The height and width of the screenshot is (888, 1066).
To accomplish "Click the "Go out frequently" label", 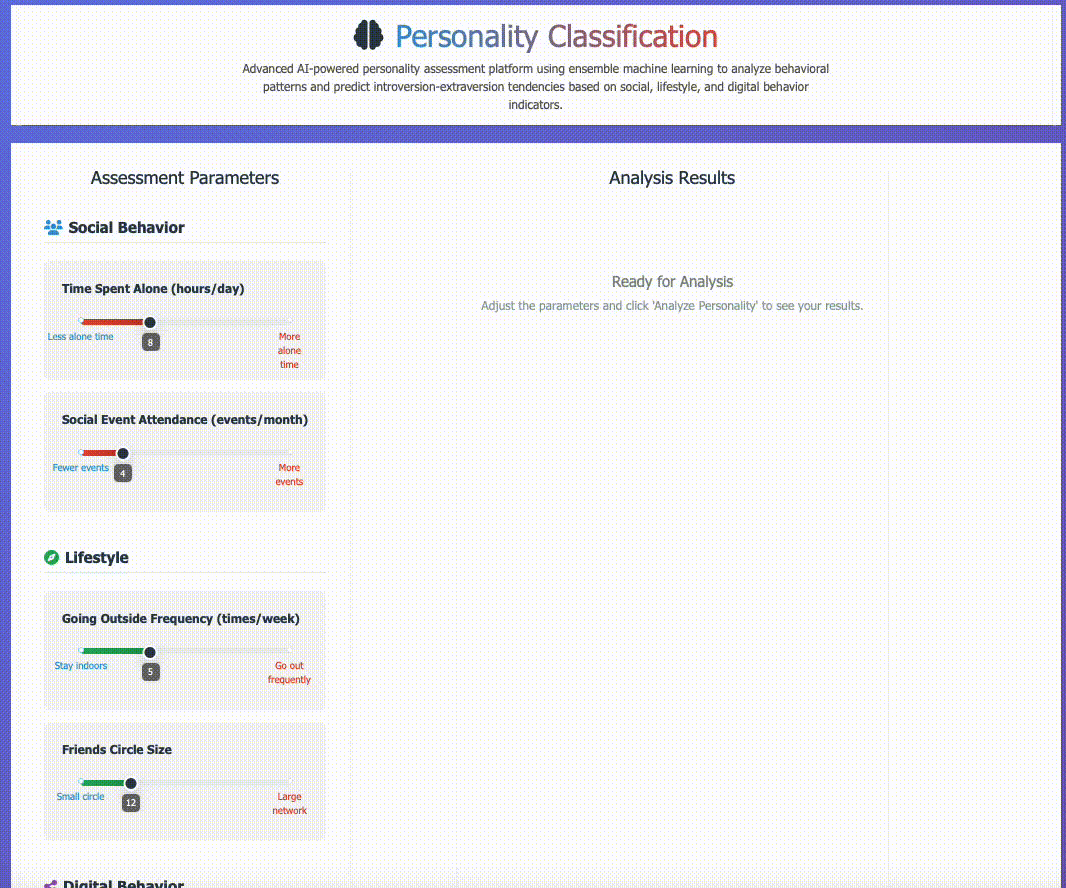I will click(289, 673).
